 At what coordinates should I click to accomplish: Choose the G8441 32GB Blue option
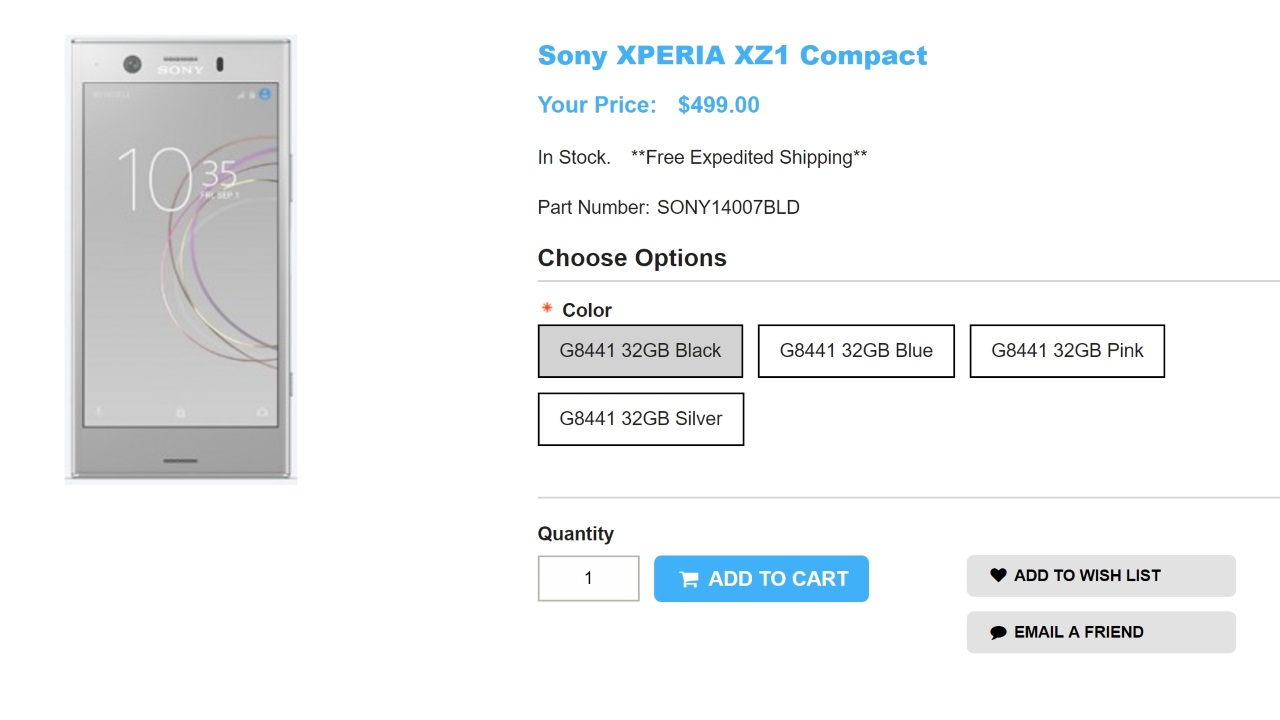[x=856, y=351]
